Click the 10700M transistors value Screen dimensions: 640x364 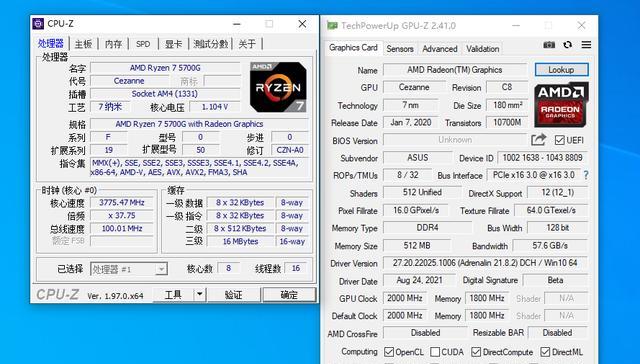point(507,122)
